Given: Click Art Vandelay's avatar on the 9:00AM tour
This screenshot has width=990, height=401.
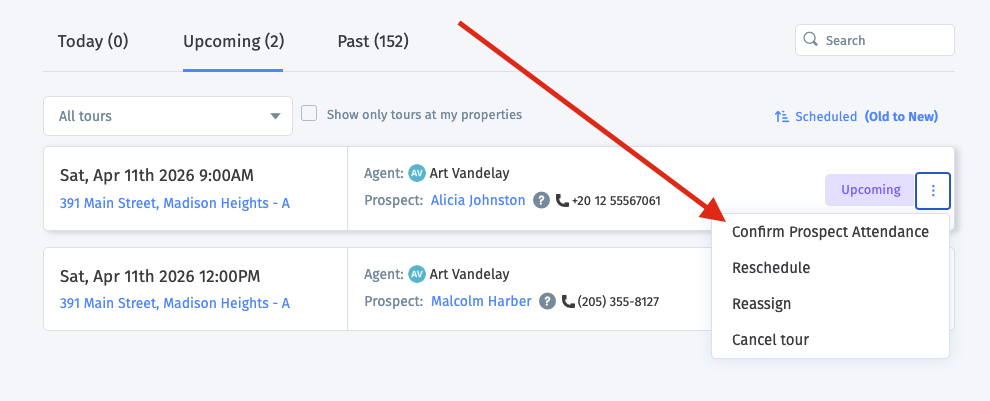Looking at the screenshot, I should [417, 173].
